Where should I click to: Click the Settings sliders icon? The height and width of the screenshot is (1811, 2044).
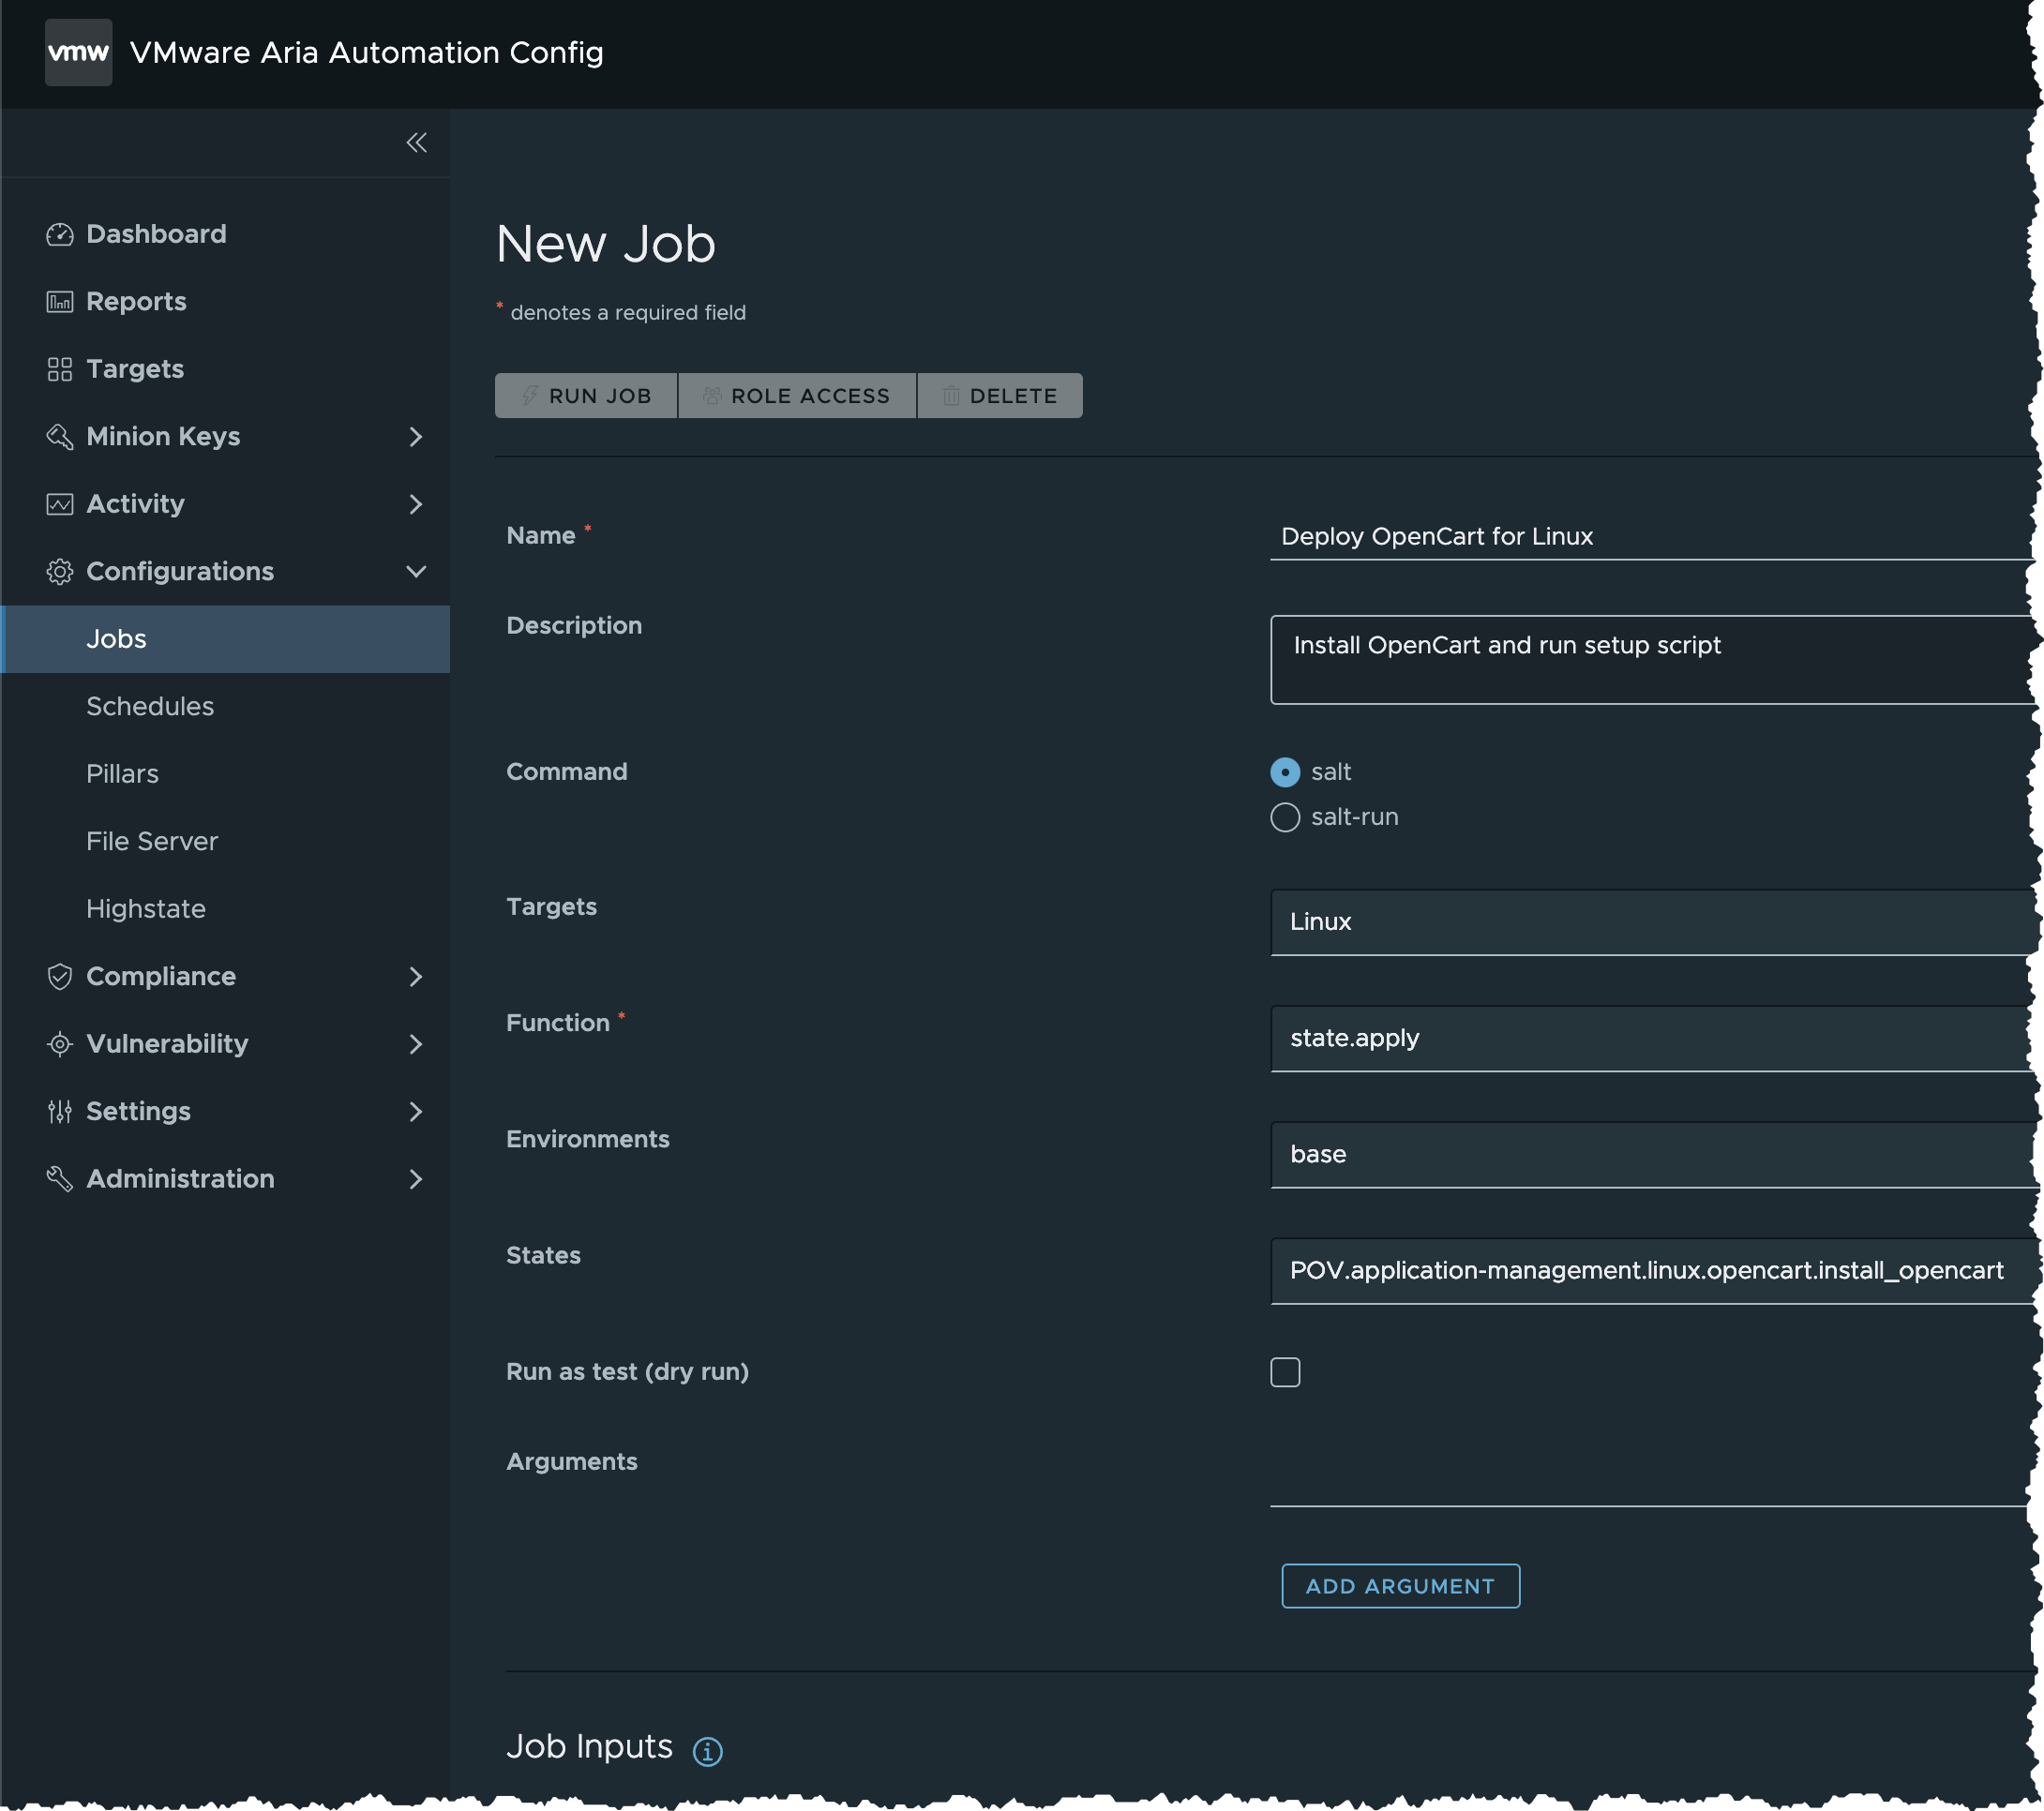coord(60,1112)
